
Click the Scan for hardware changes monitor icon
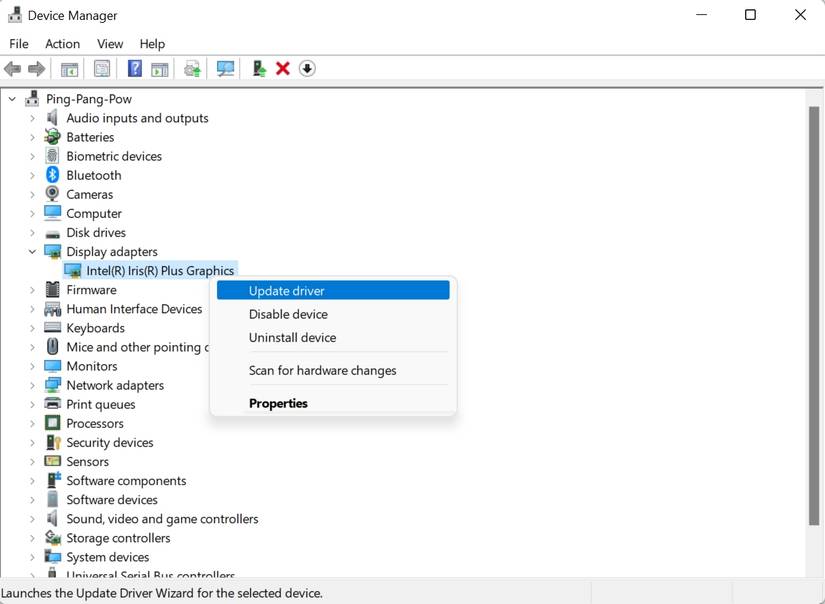point(225,68)
